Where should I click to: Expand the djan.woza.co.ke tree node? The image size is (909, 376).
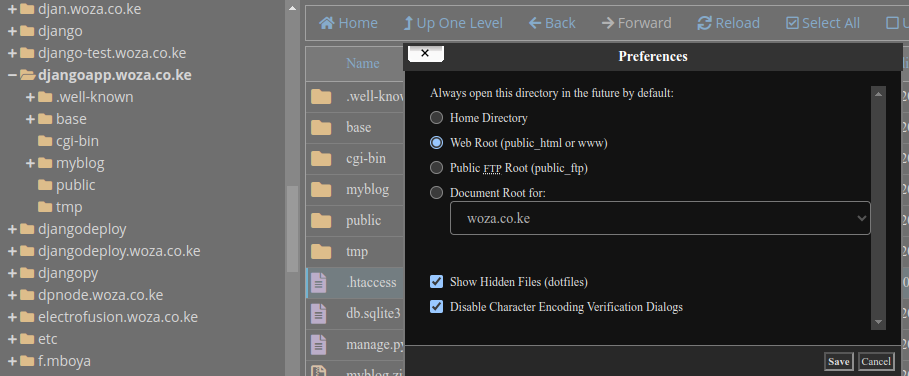tap(12, 9)
